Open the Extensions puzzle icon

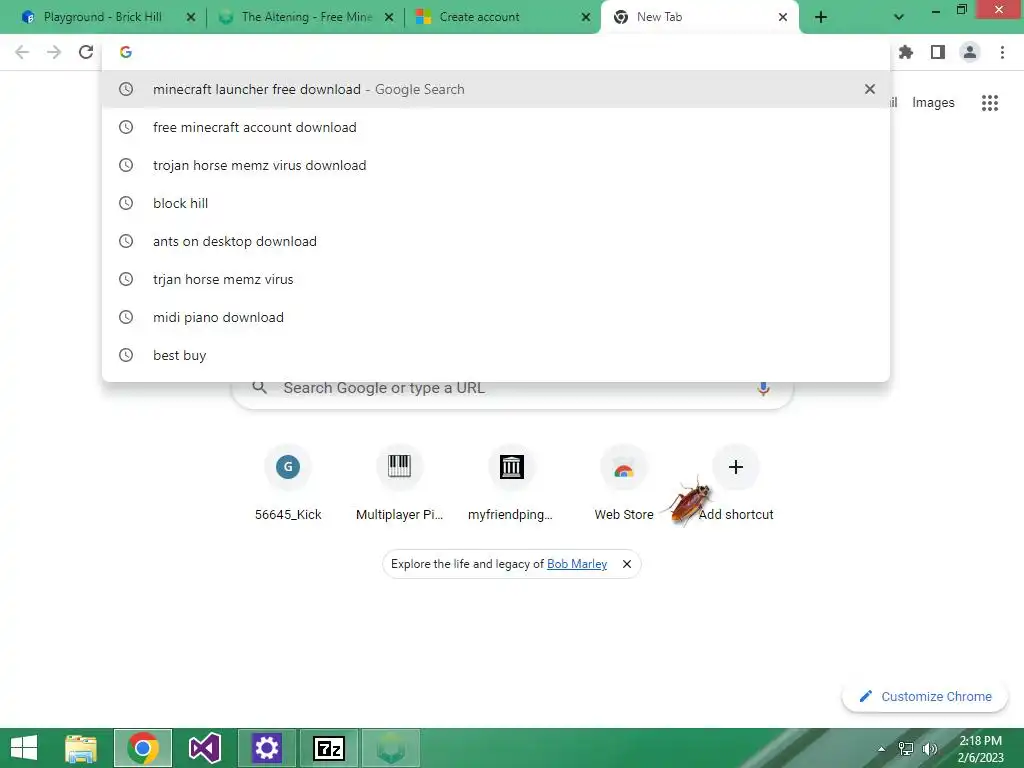click(x=906, y=52)
